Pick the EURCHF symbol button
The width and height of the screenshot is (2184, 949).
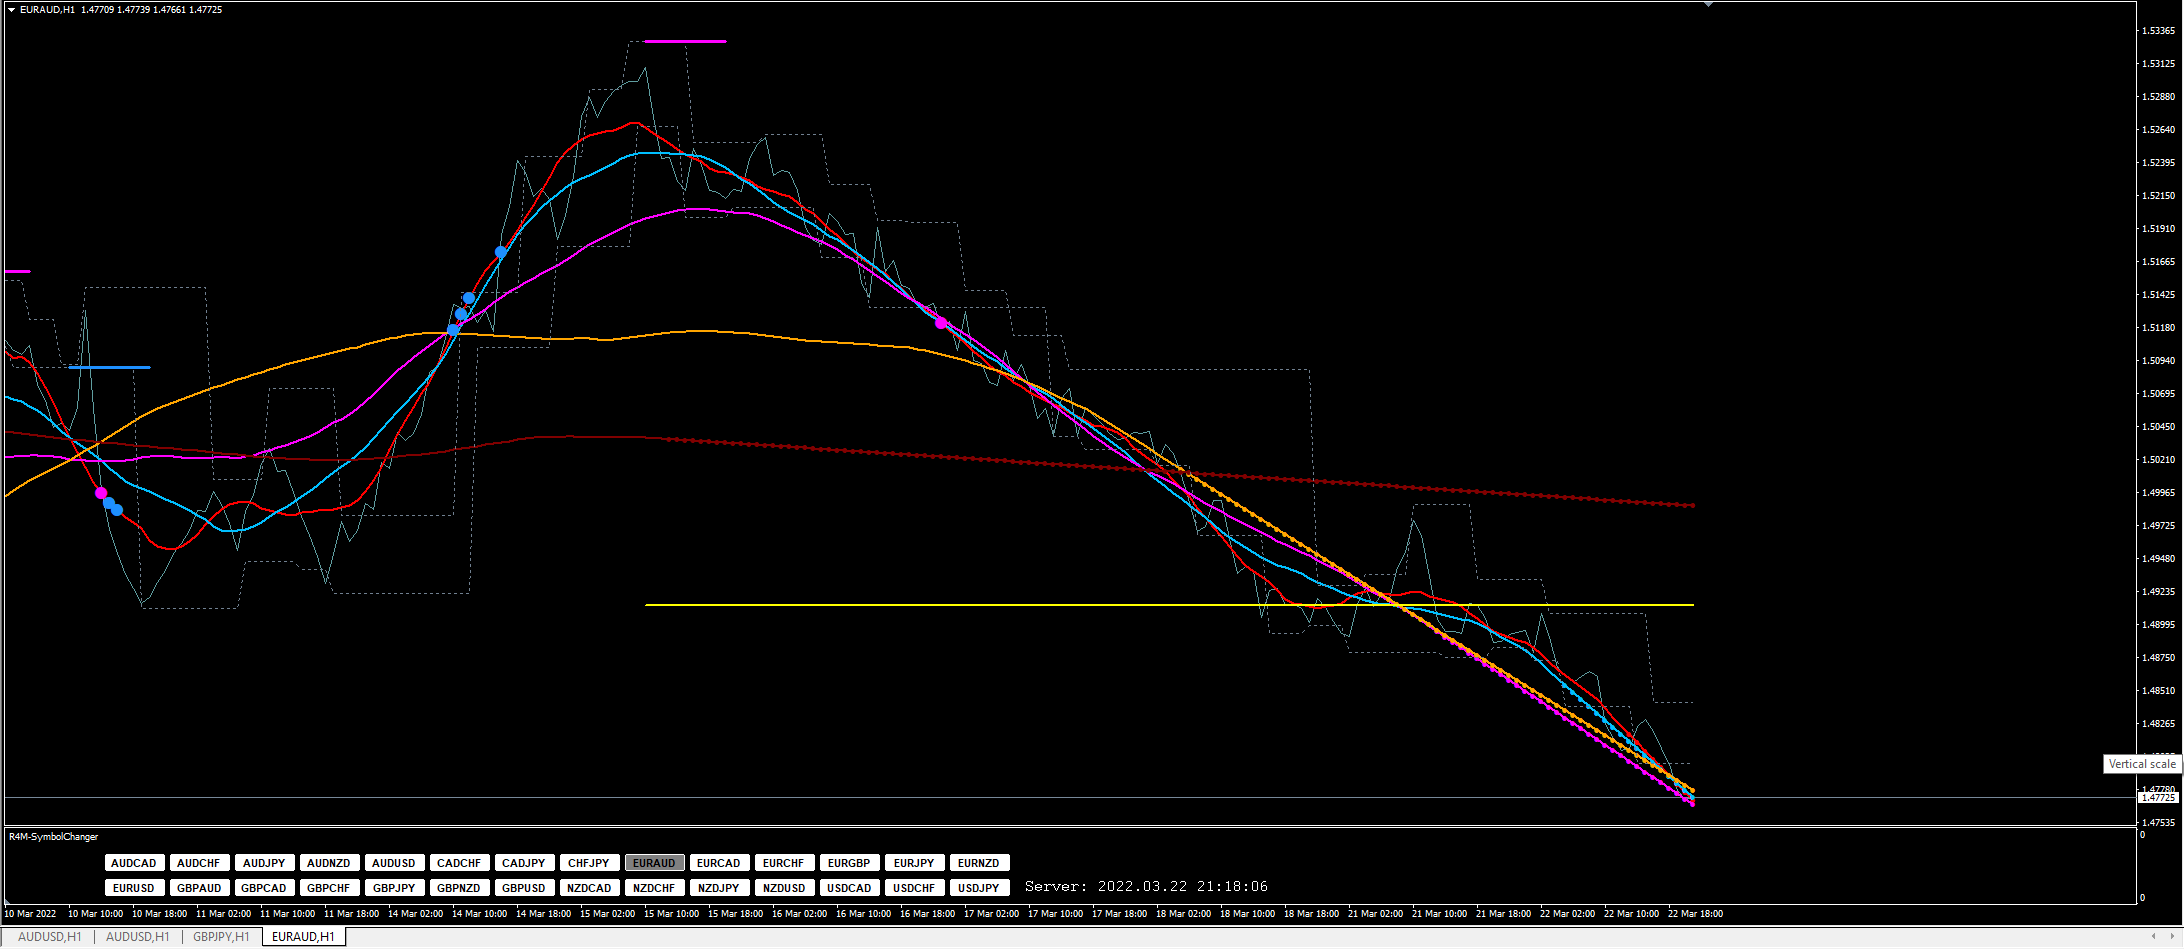784,863
